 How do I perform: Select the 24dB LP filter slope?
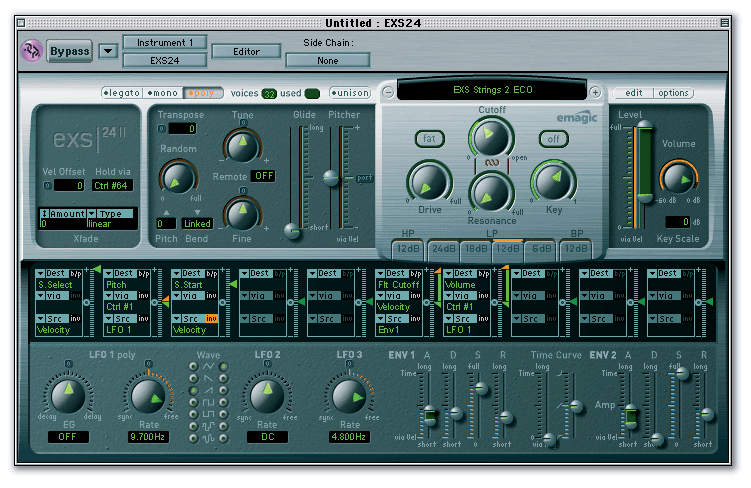click(444, 249)
